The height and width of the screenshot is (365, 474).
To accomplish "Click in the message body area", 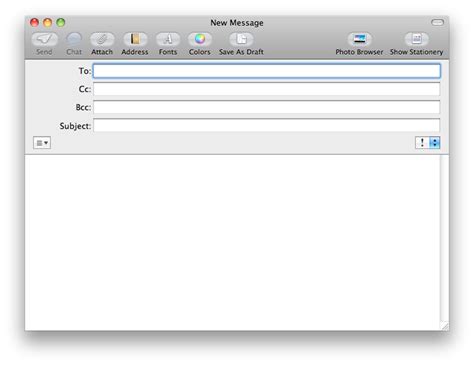I will 232,242.
